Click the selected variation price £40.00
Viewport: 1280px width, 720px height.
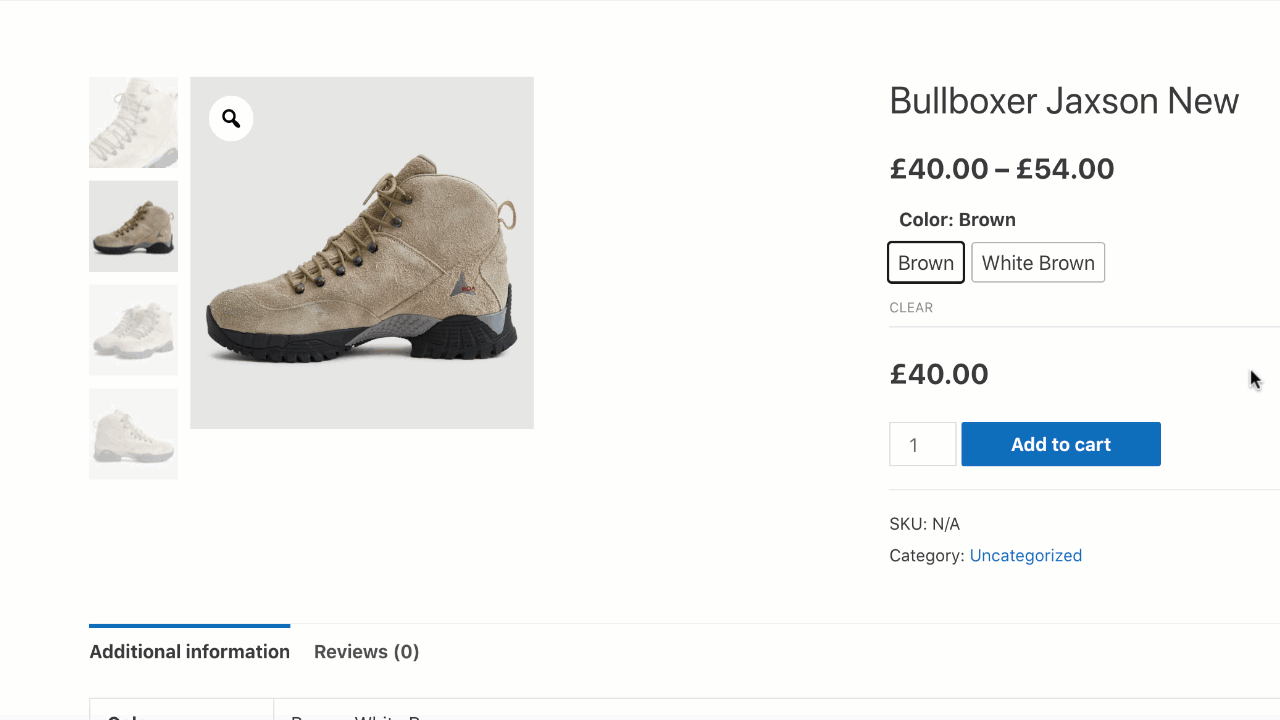939,374
